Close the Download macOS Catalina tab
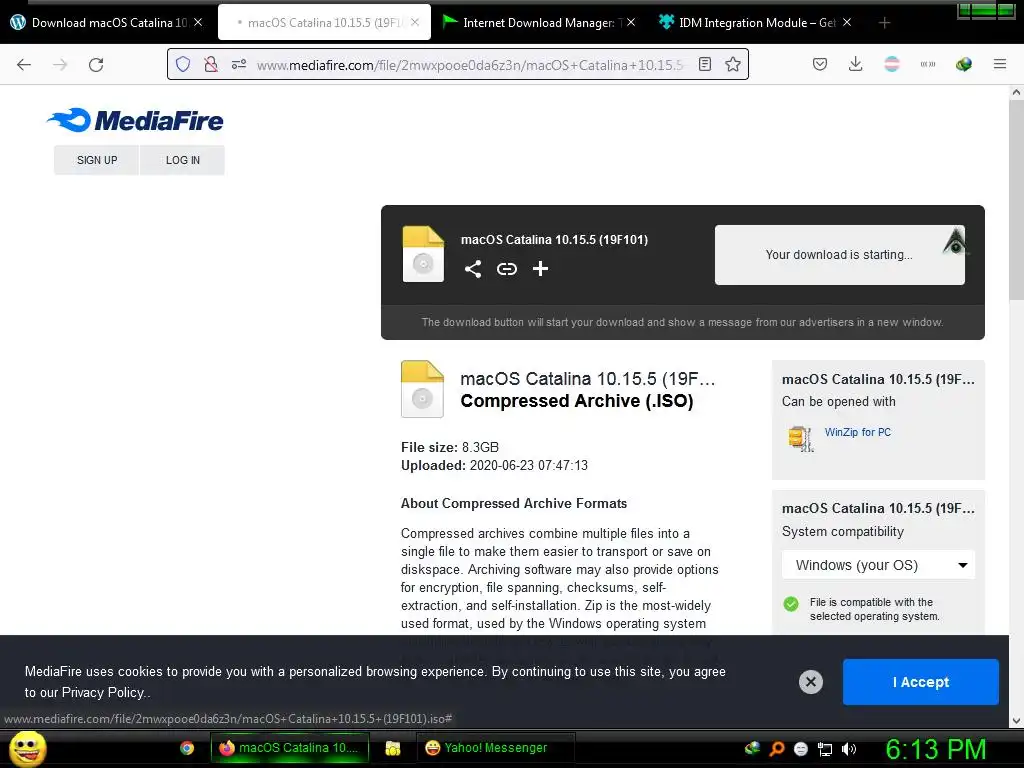1024x768 pixels. [198, 22]
